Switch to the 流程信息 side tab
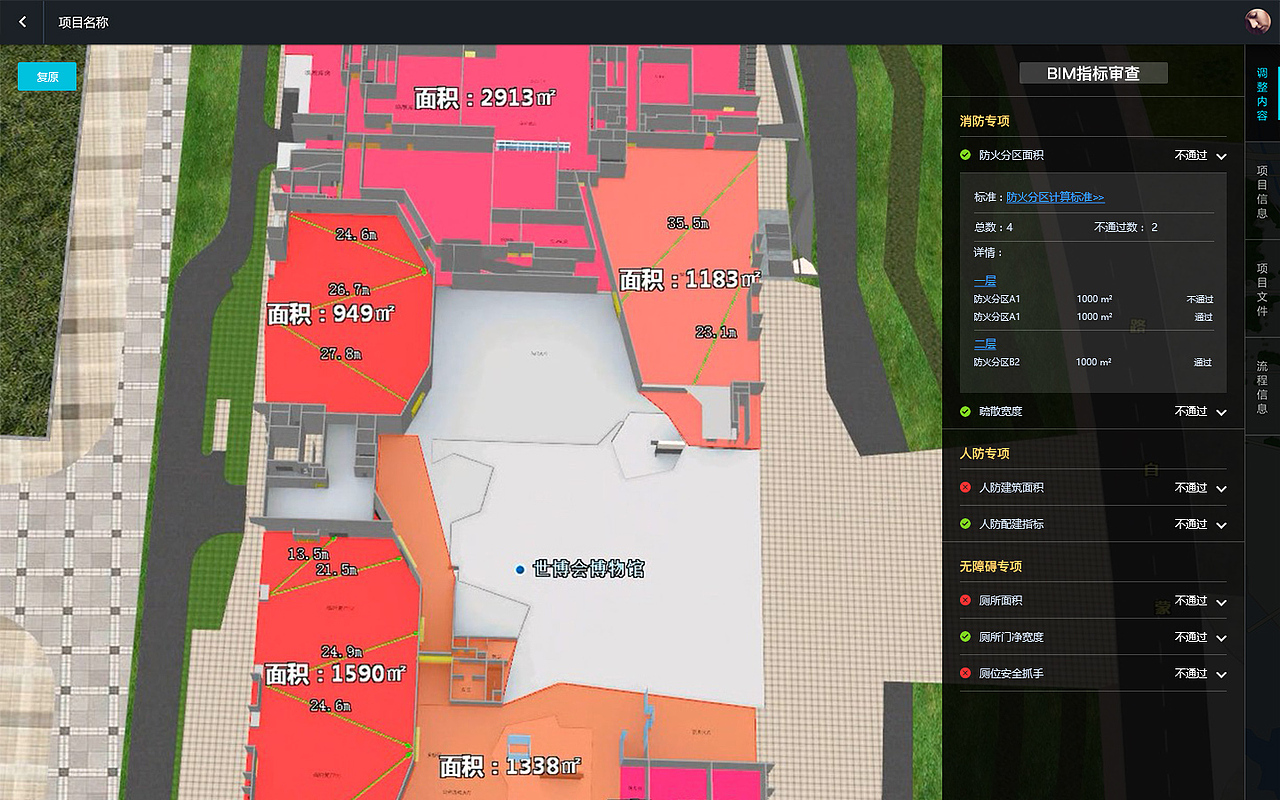 [x=1262, y=387]
